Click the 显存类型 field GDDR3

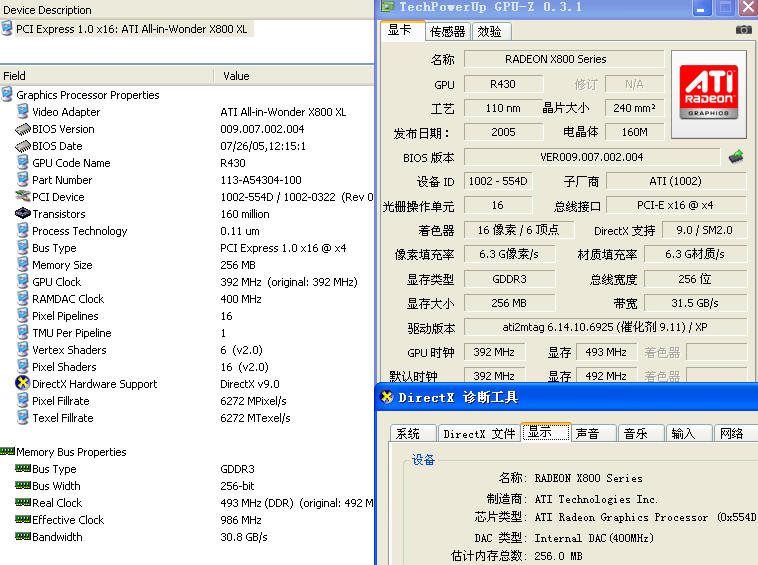point(510,279)
